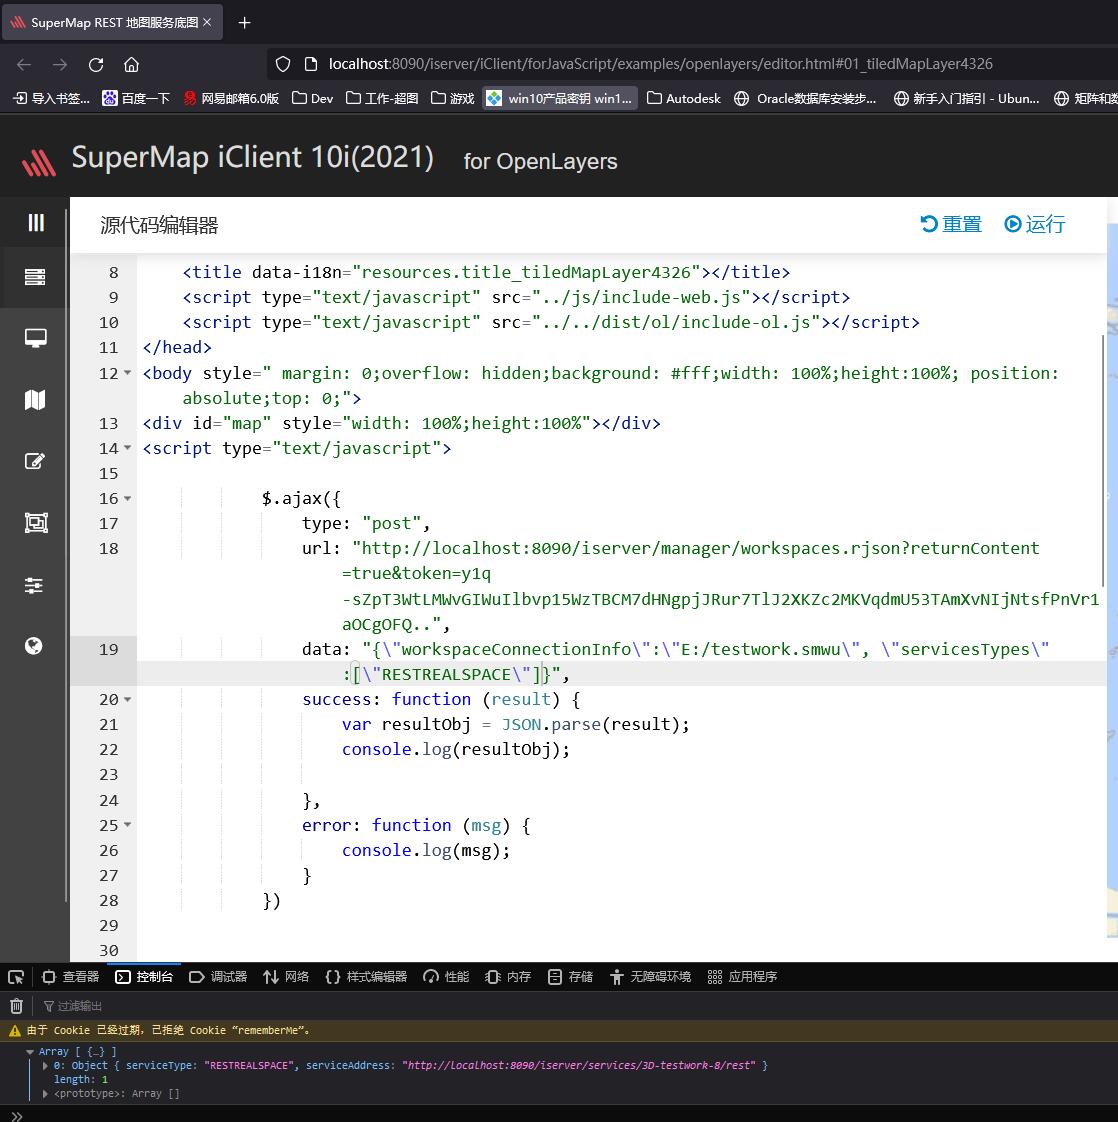Screen dimensions: 1118x1122
Task: Open the 导入书签 bookmark
Action: [52, 98]
